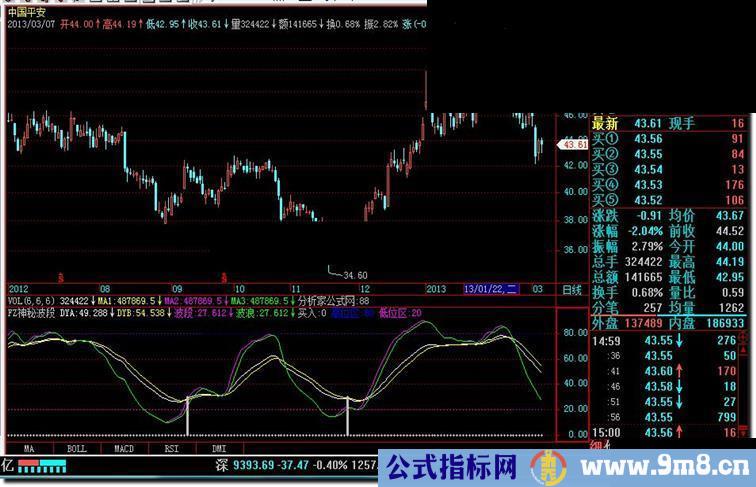The image size is (756, 487).
Task: Click the 43.61 current price marker
Action: click(x=575, y=145)
